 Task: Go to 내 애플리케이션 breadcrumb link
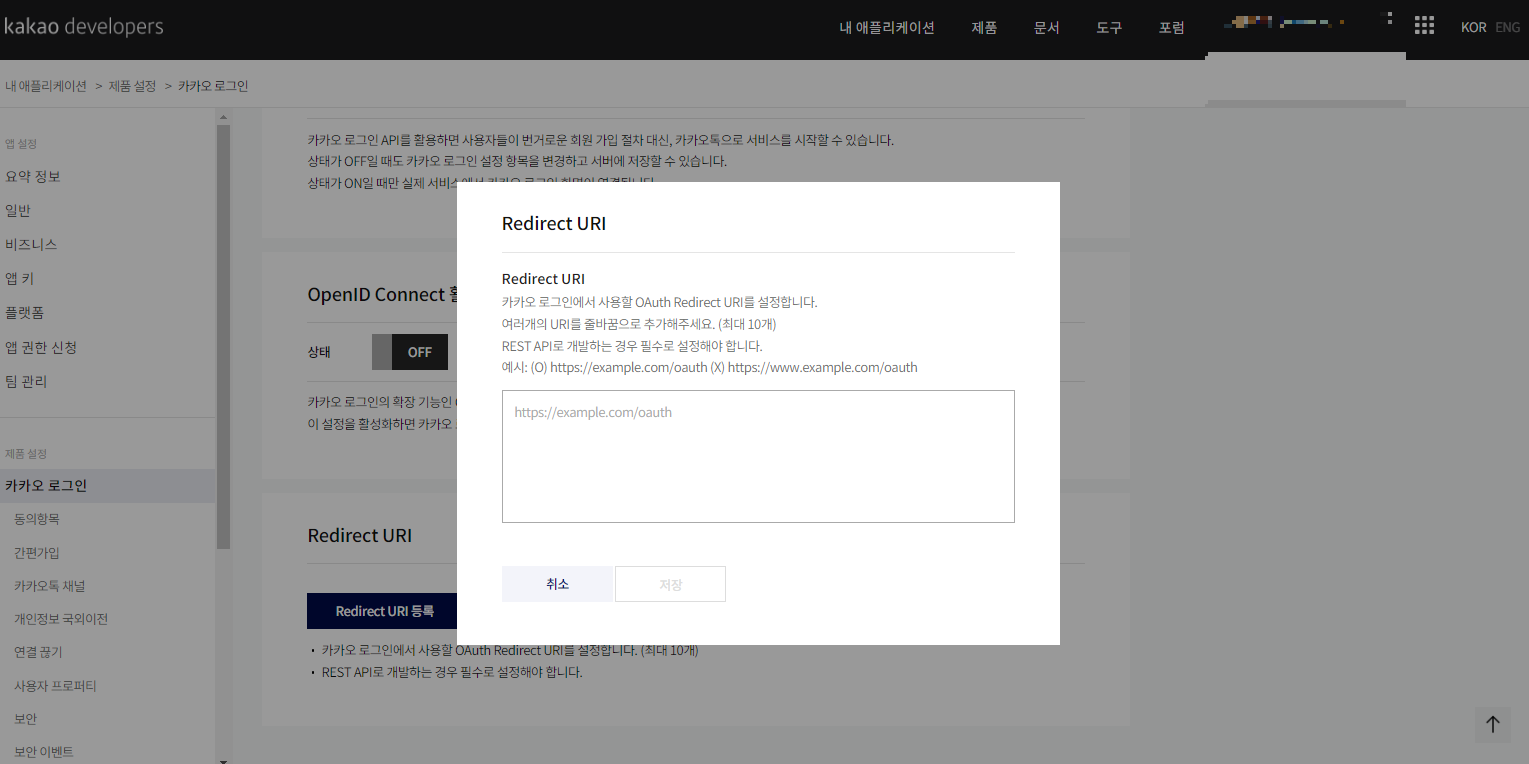(46, 86)
